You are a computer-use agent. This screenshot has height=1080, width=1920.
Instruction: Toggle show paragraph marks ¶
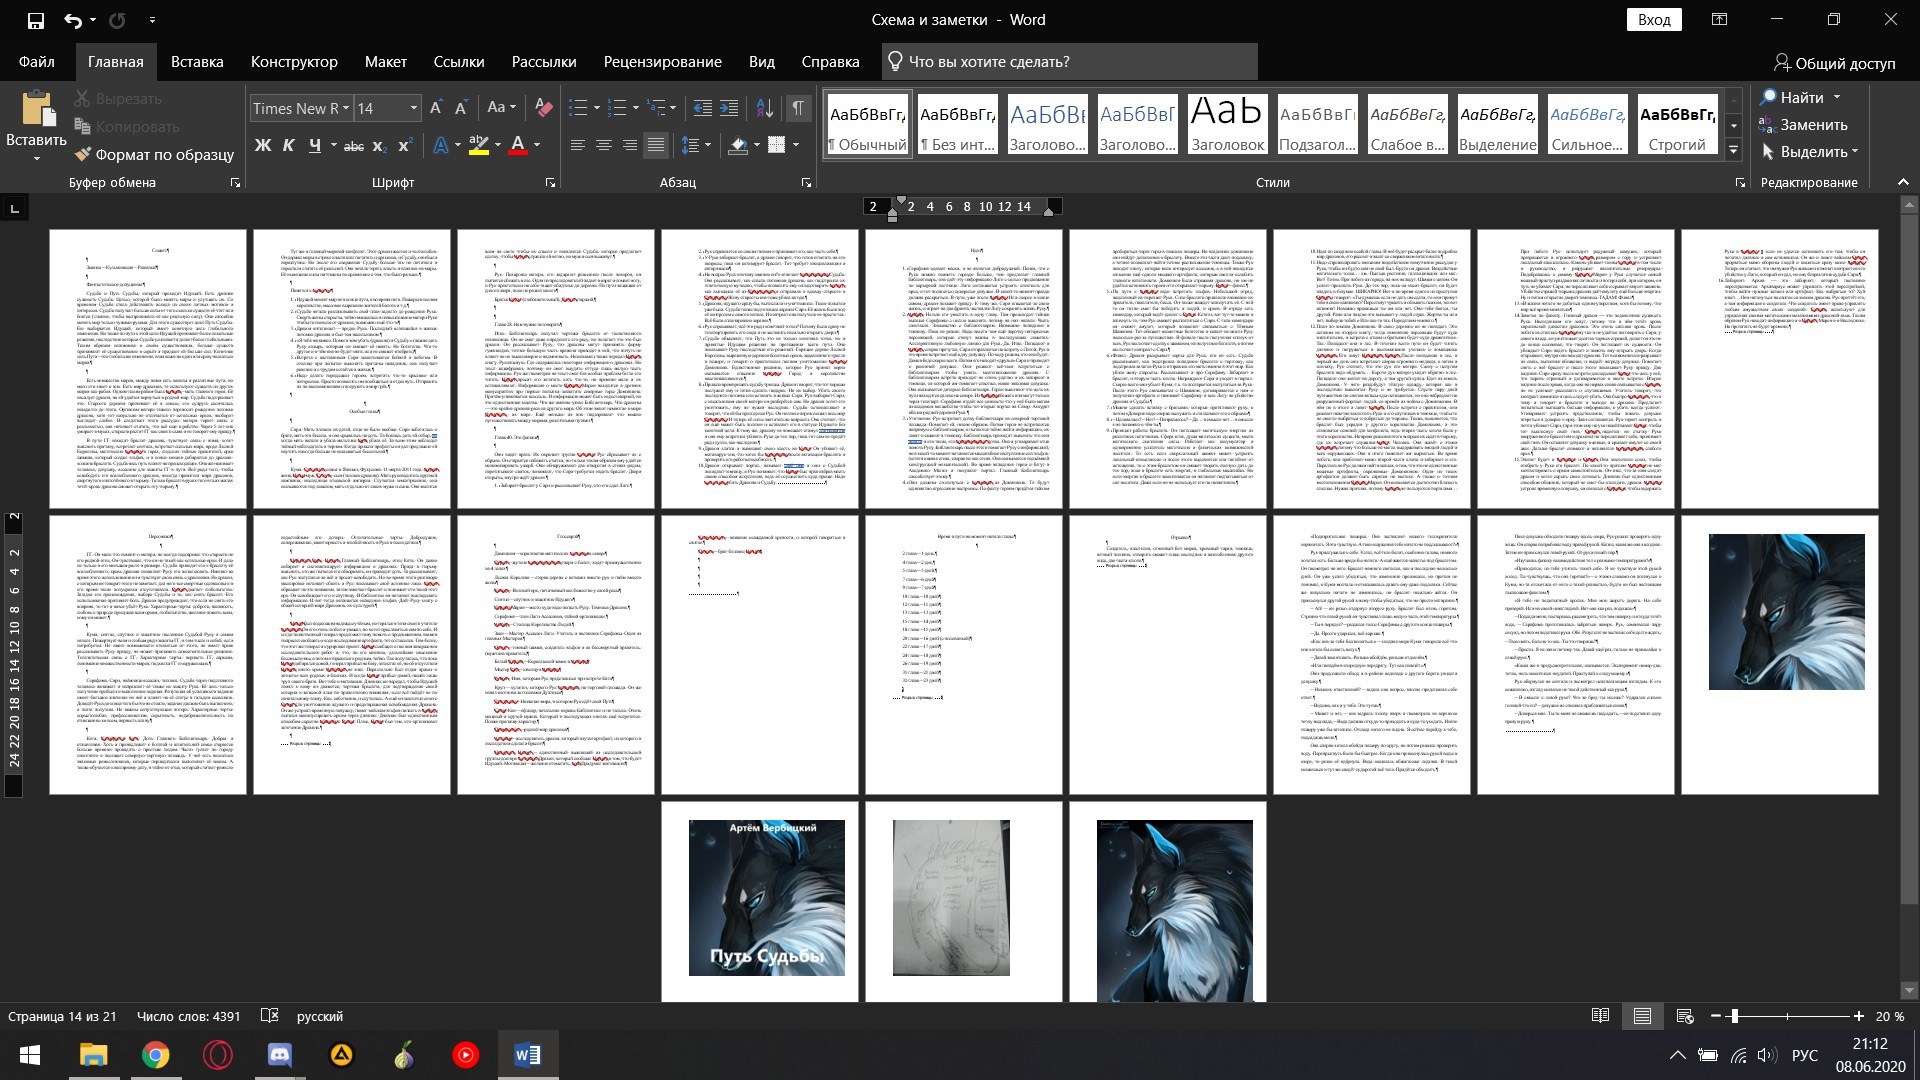point(798,107)
